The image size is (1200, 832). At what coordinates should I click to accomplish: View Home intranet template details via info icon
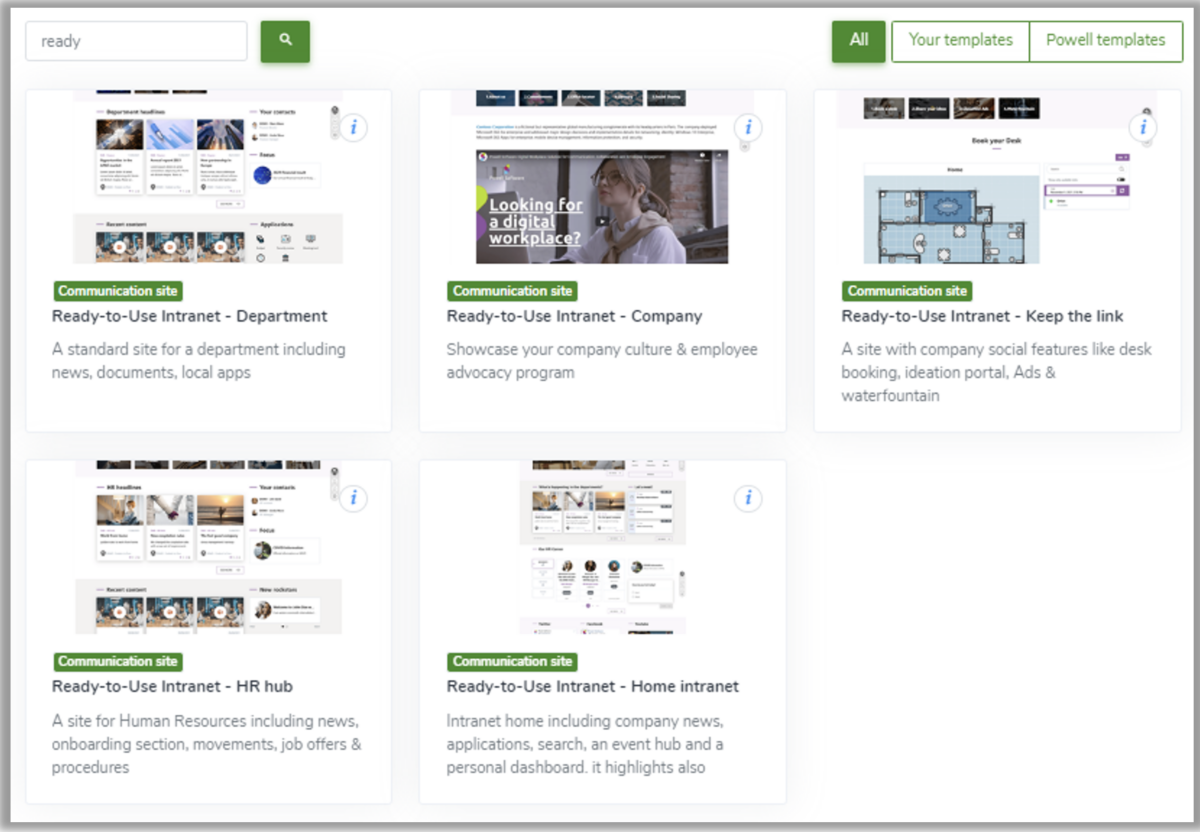tap(748, 498)
